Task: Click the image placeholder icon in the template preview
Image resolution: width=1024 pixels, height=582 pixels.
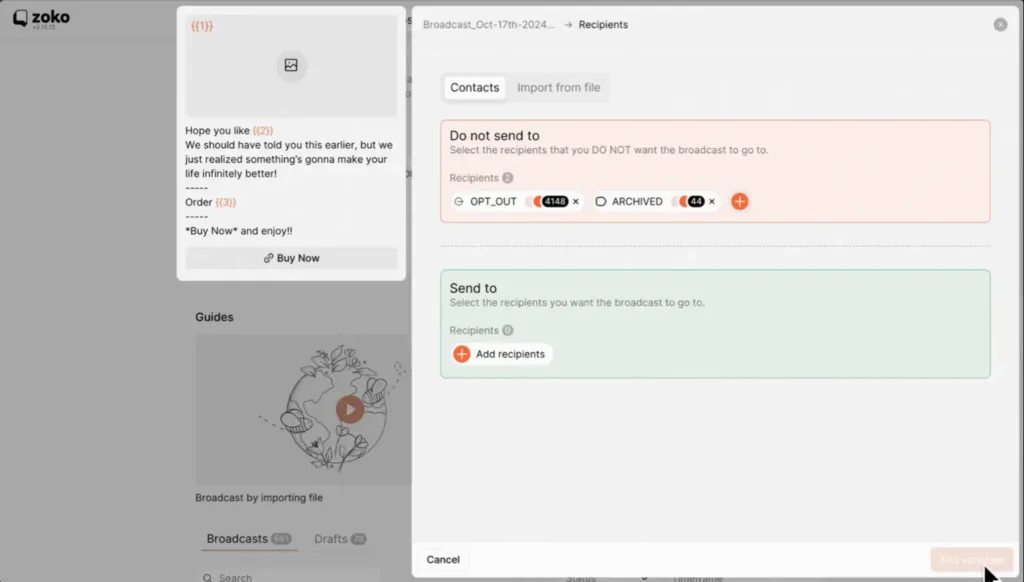Action: click(x=290, y=66)
